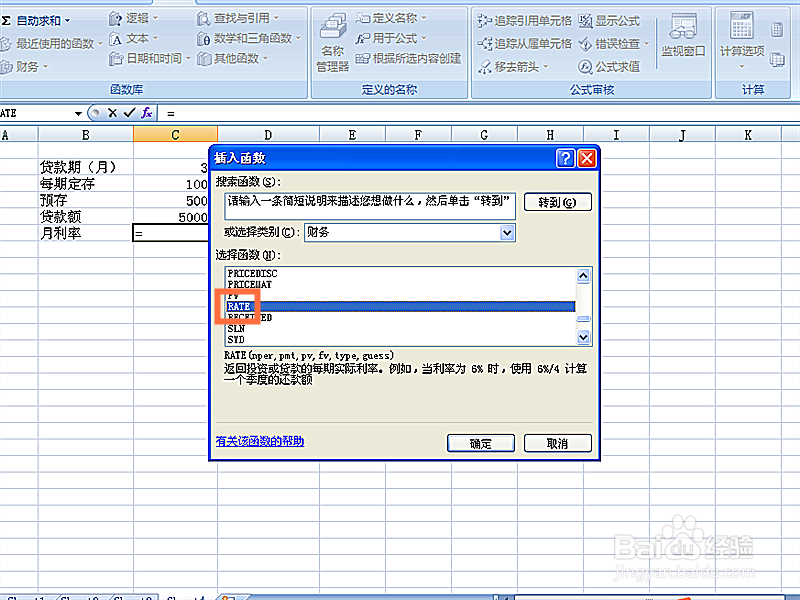The width and height of the screenshot is (800, 600).
Task: Select cell labeled 预存
Action: [x=86, y=200]
